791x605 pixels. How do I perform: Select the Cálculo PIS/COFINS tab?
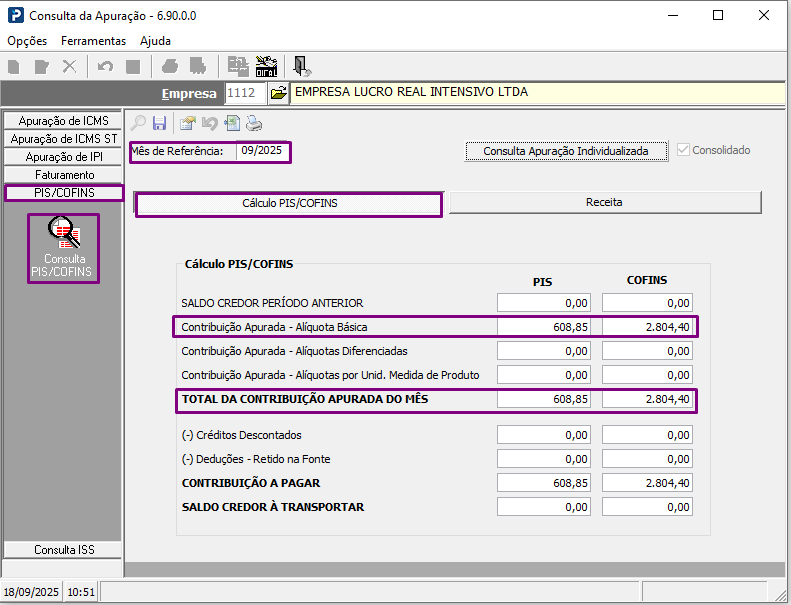point(289,204)
